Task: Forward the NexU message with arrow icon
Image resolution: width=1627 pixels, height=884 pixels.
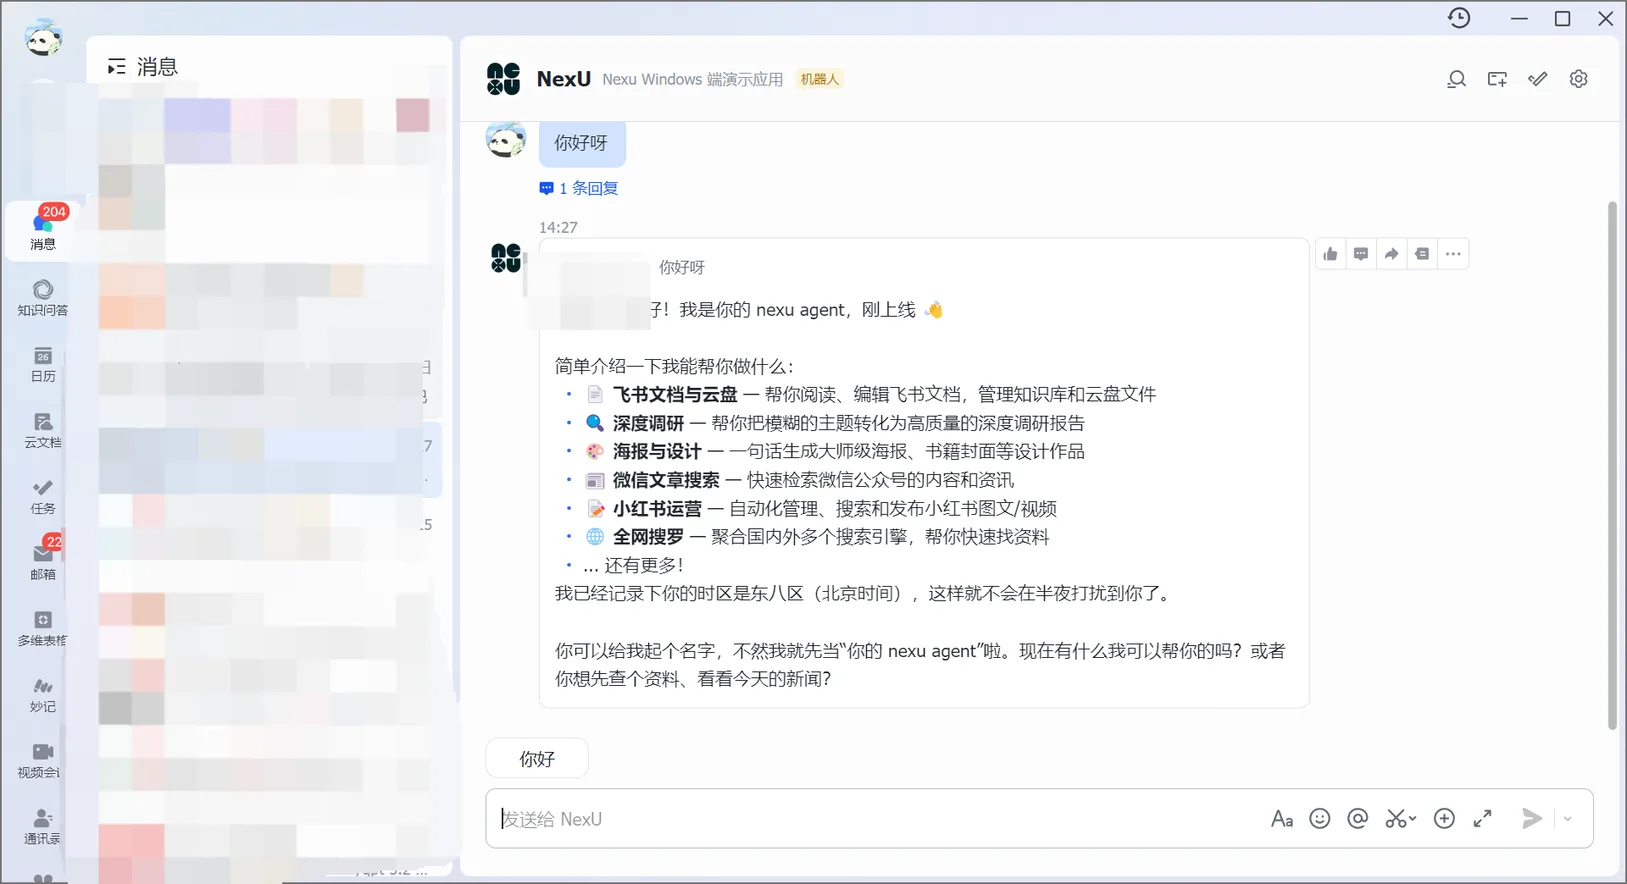Action: [1391, 254]
